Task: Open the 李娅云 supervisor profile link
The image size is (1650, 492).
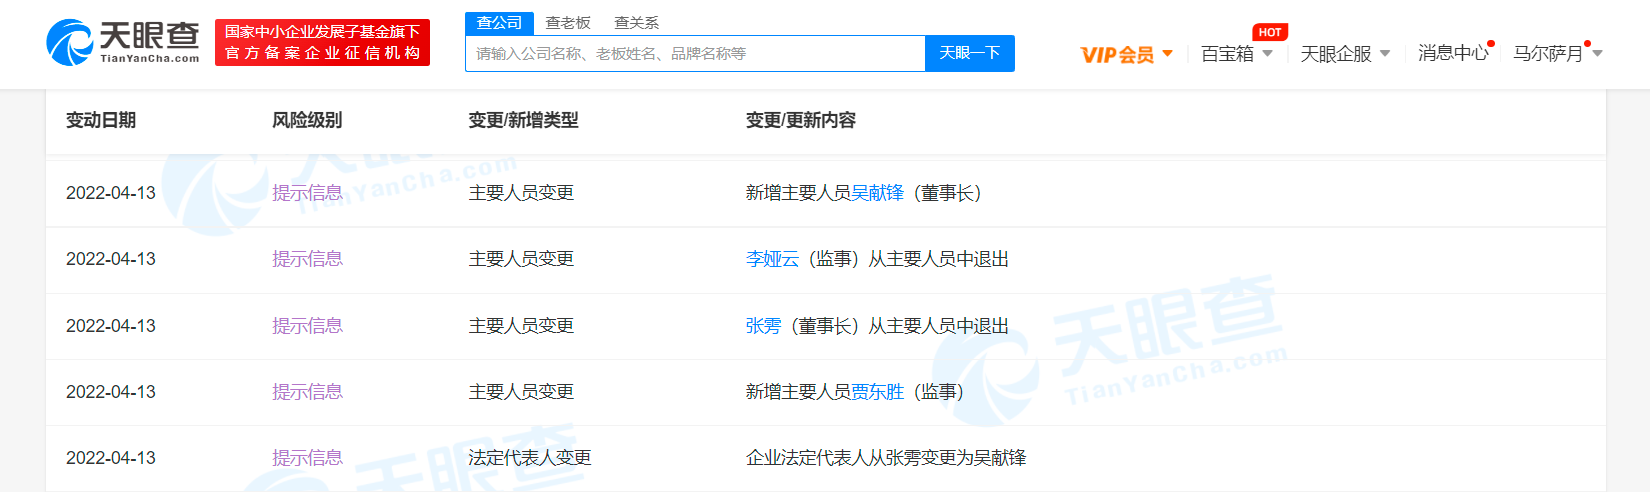Action: tap(772, 259)
